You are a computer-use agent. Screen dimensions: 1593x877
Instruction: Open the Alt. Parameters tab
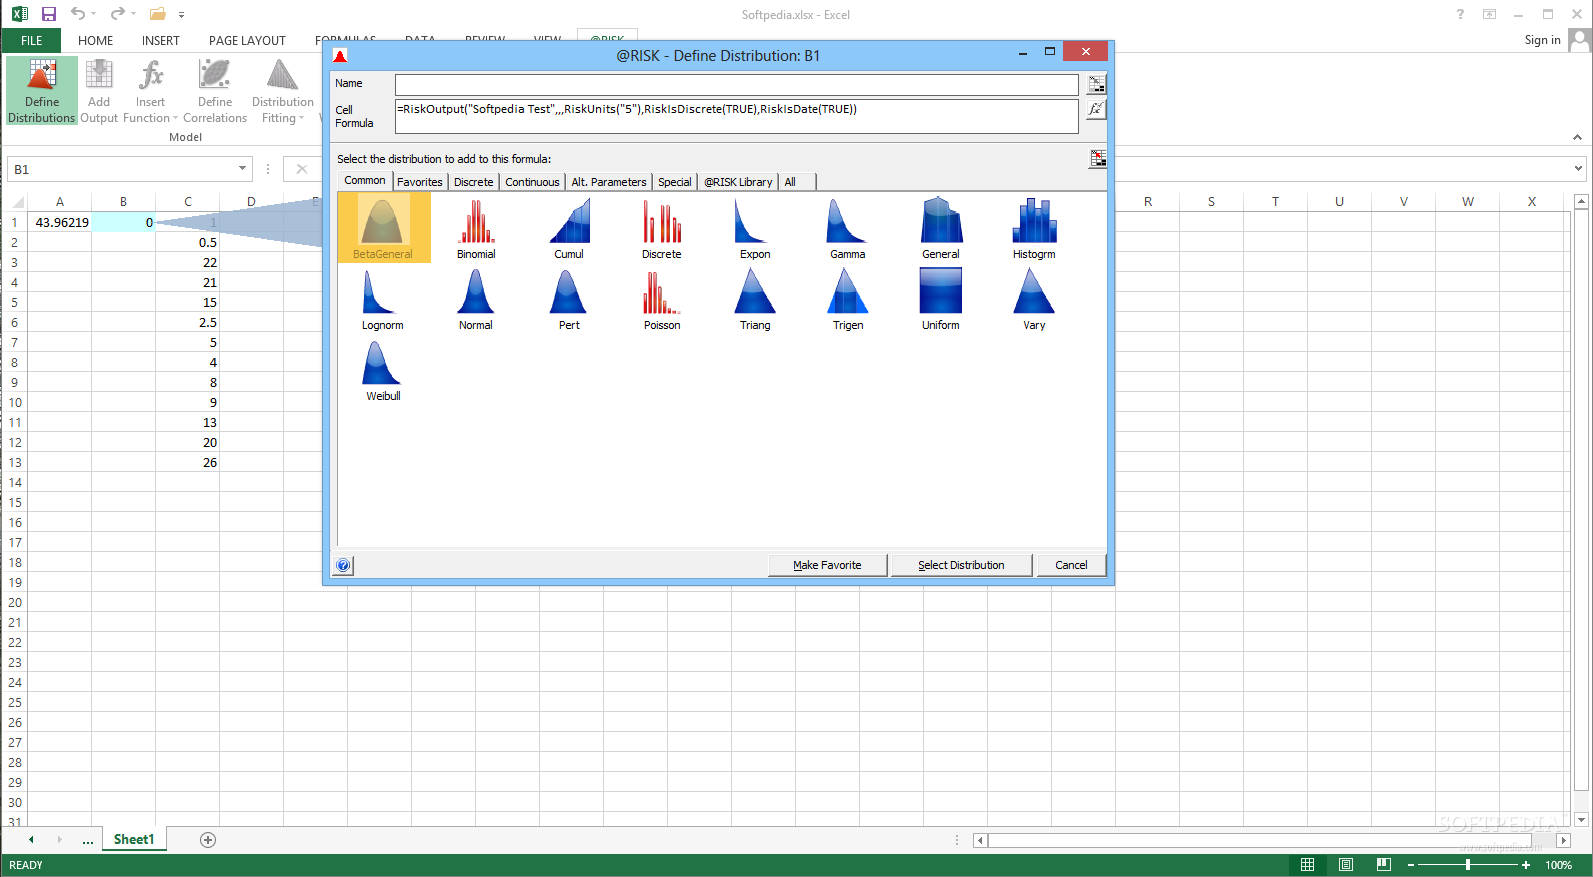point(609,182)
